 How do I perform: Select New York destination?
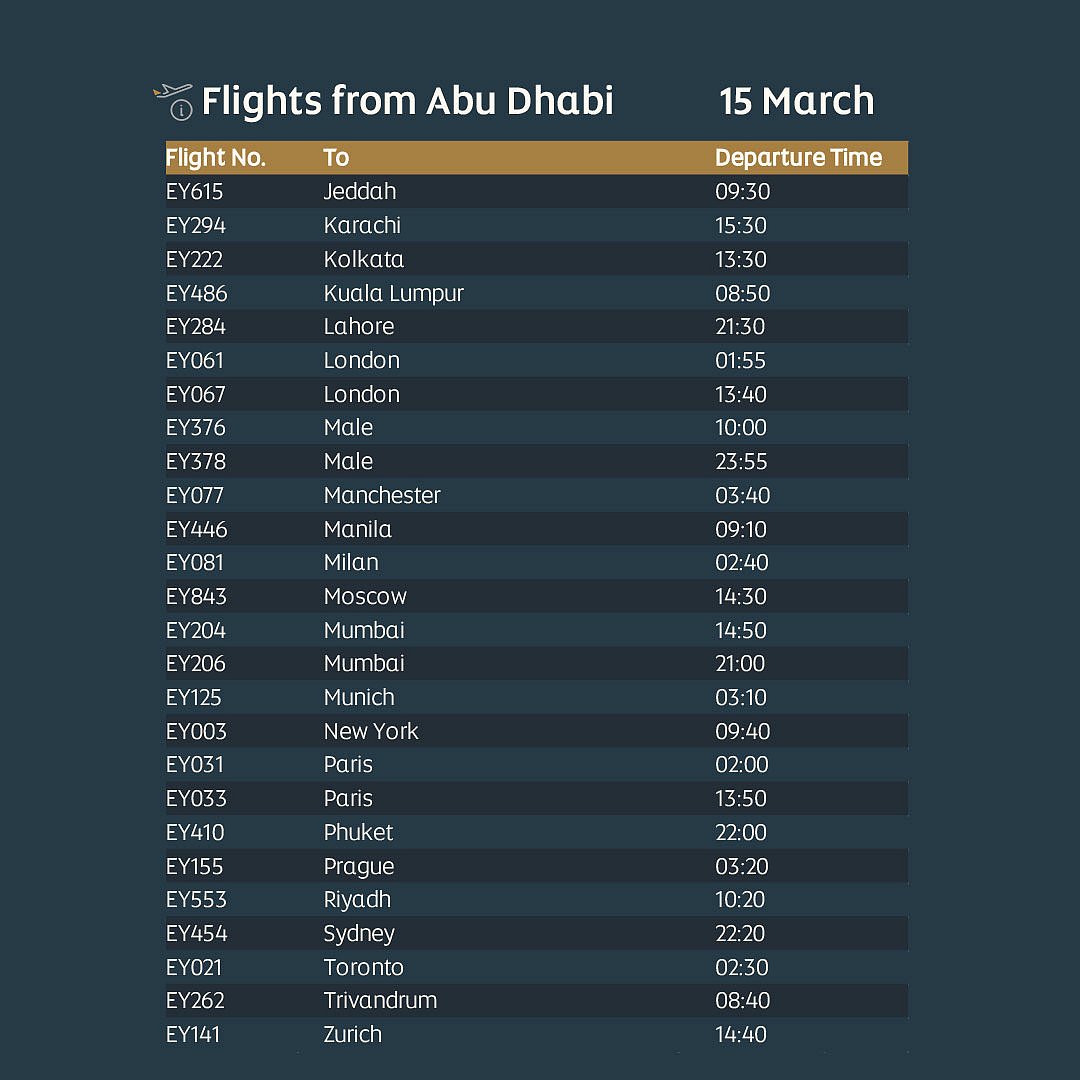pyautogui.click(x=371, y=731)
